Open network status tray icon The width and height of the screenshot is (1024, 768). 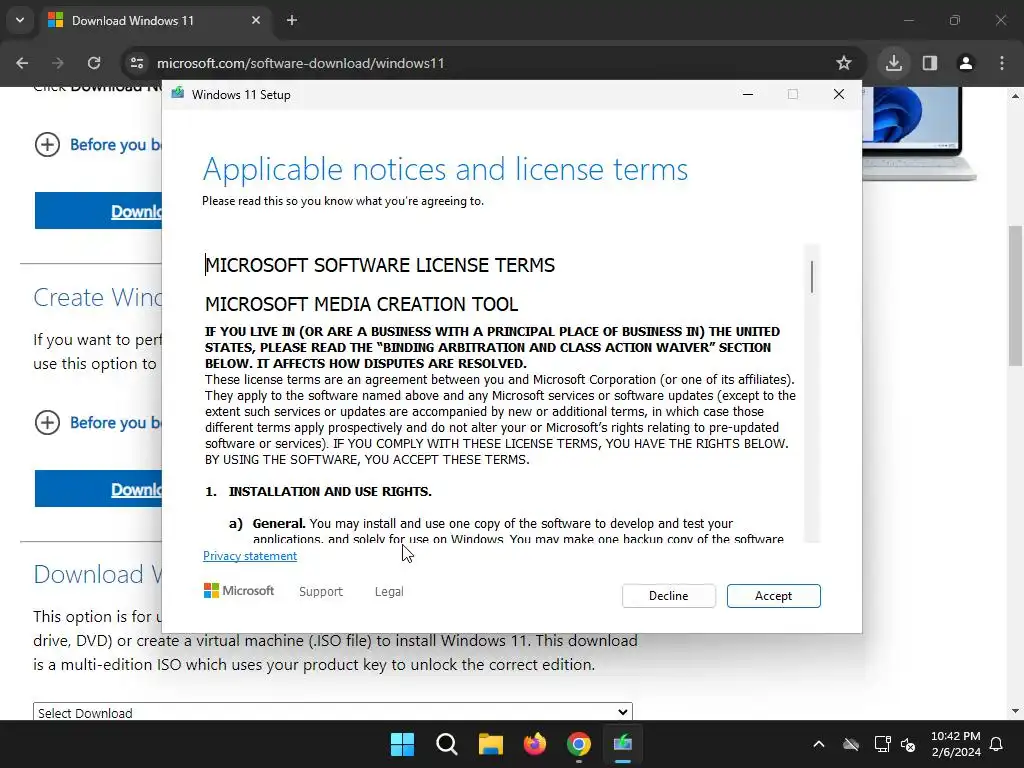(882, 744)
